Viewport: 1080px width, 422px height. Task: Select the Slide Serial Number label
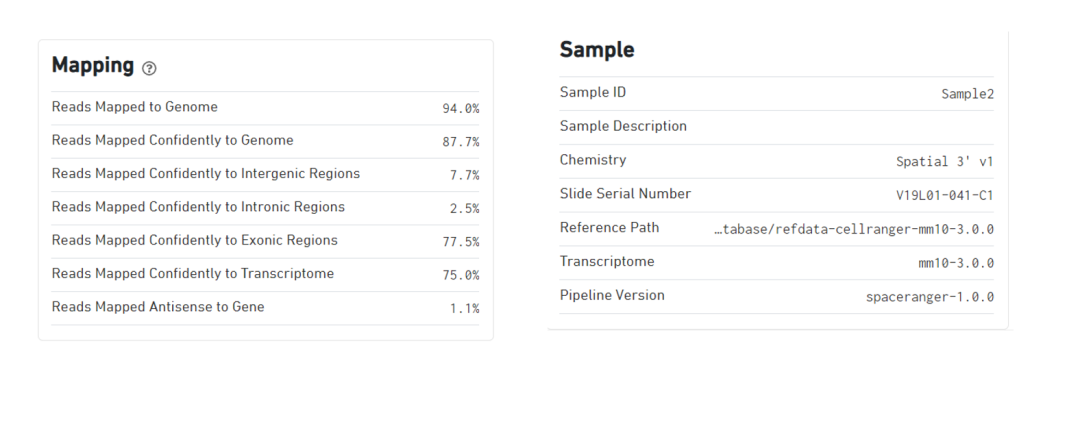pos(625,194)
